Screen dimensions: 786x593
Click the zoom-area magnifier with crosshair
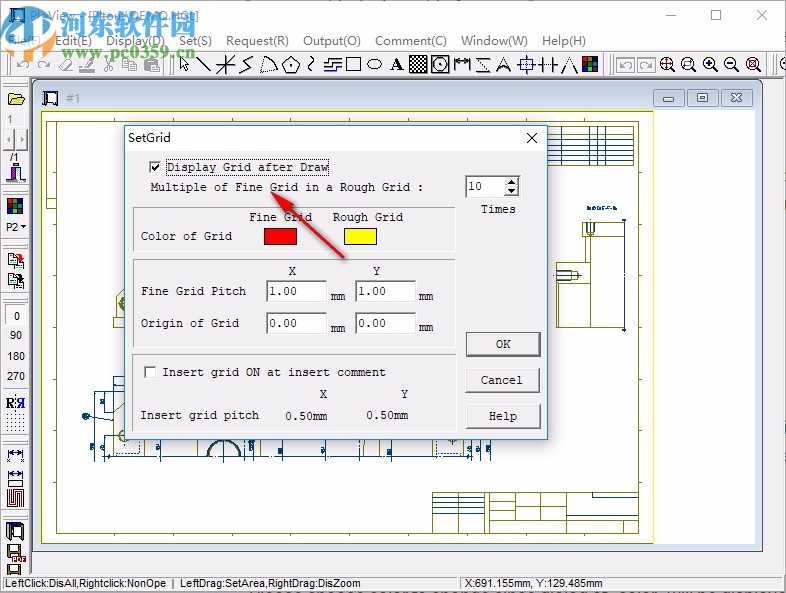[667, 64]
